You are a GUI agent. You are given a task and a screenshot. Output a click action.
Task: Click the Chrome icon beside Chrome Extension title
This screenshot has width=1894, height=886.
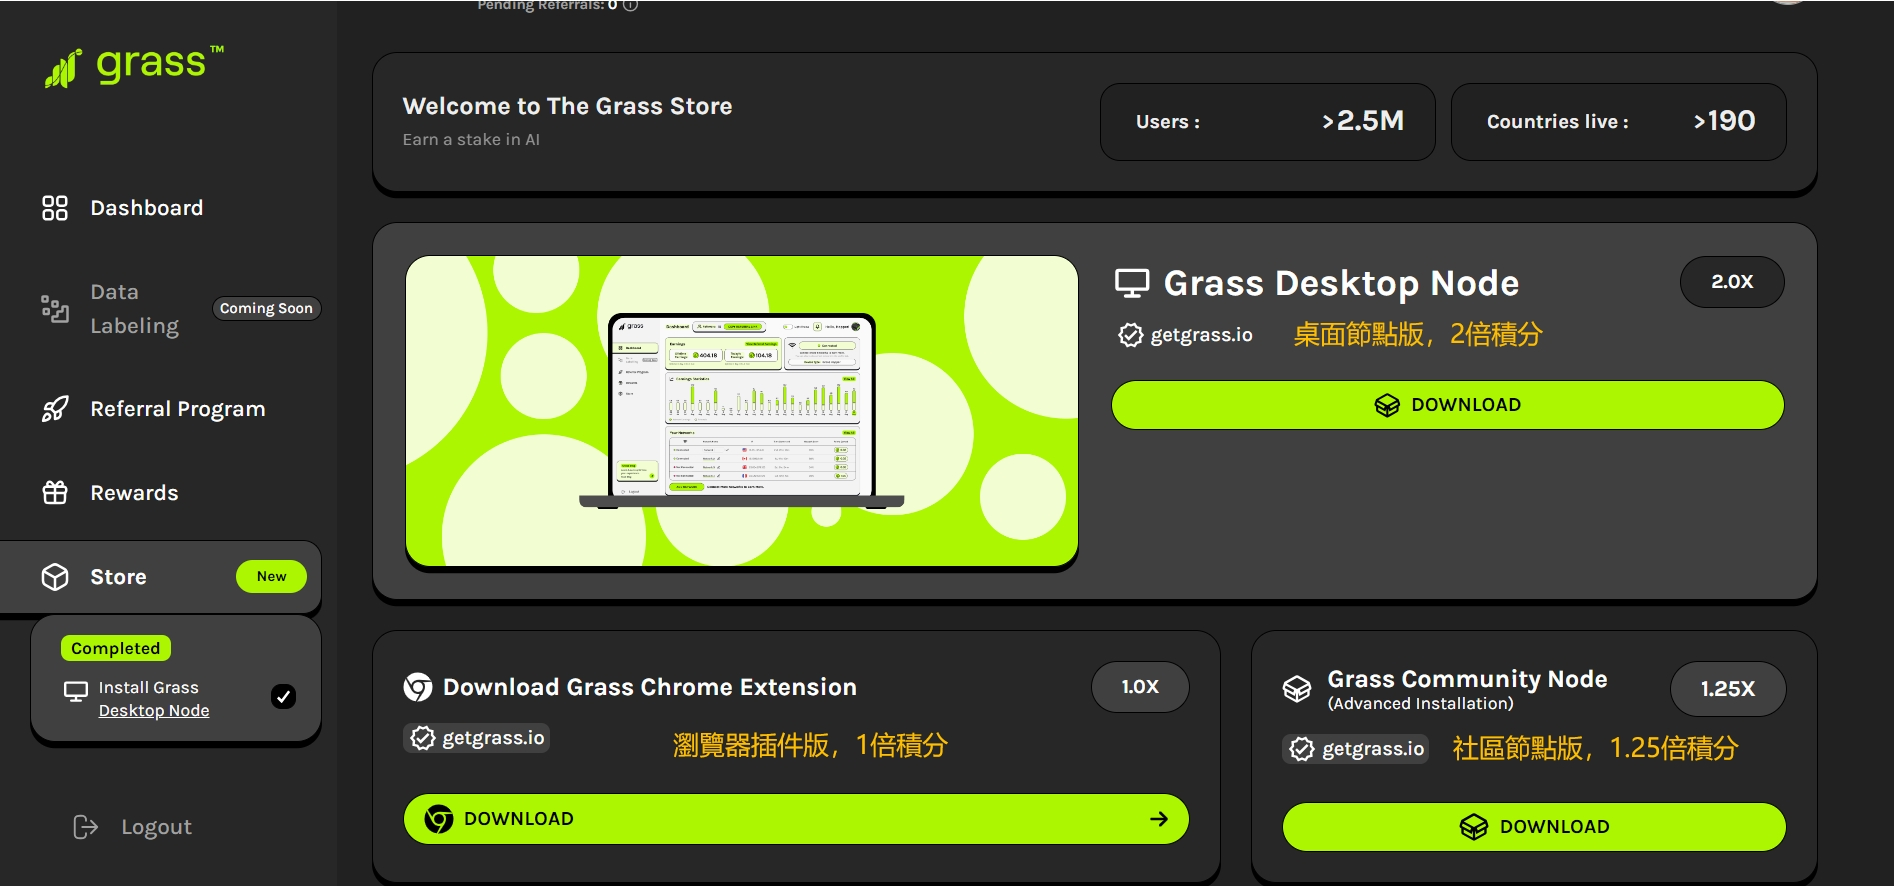(x=418, y=687)
